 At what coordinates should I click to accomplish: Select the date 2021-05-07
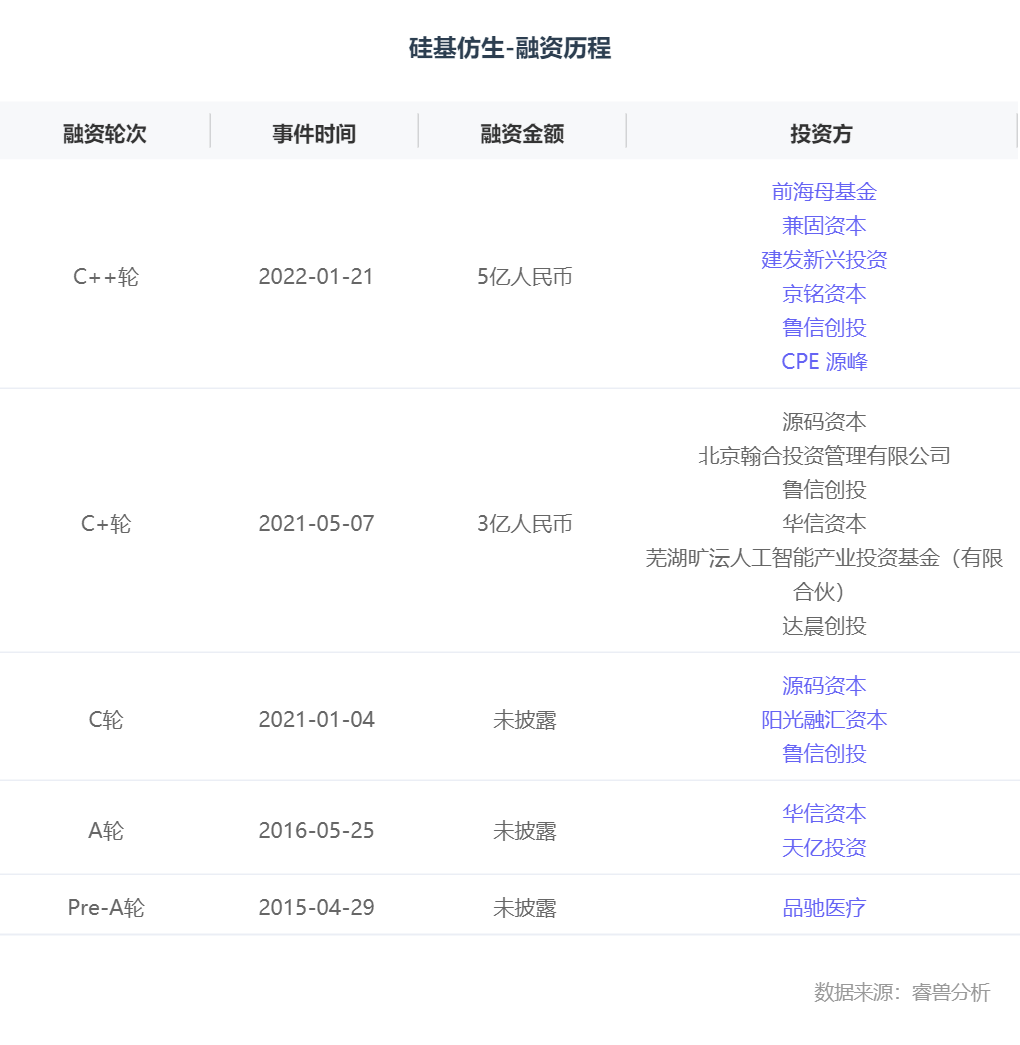point(316,524)
